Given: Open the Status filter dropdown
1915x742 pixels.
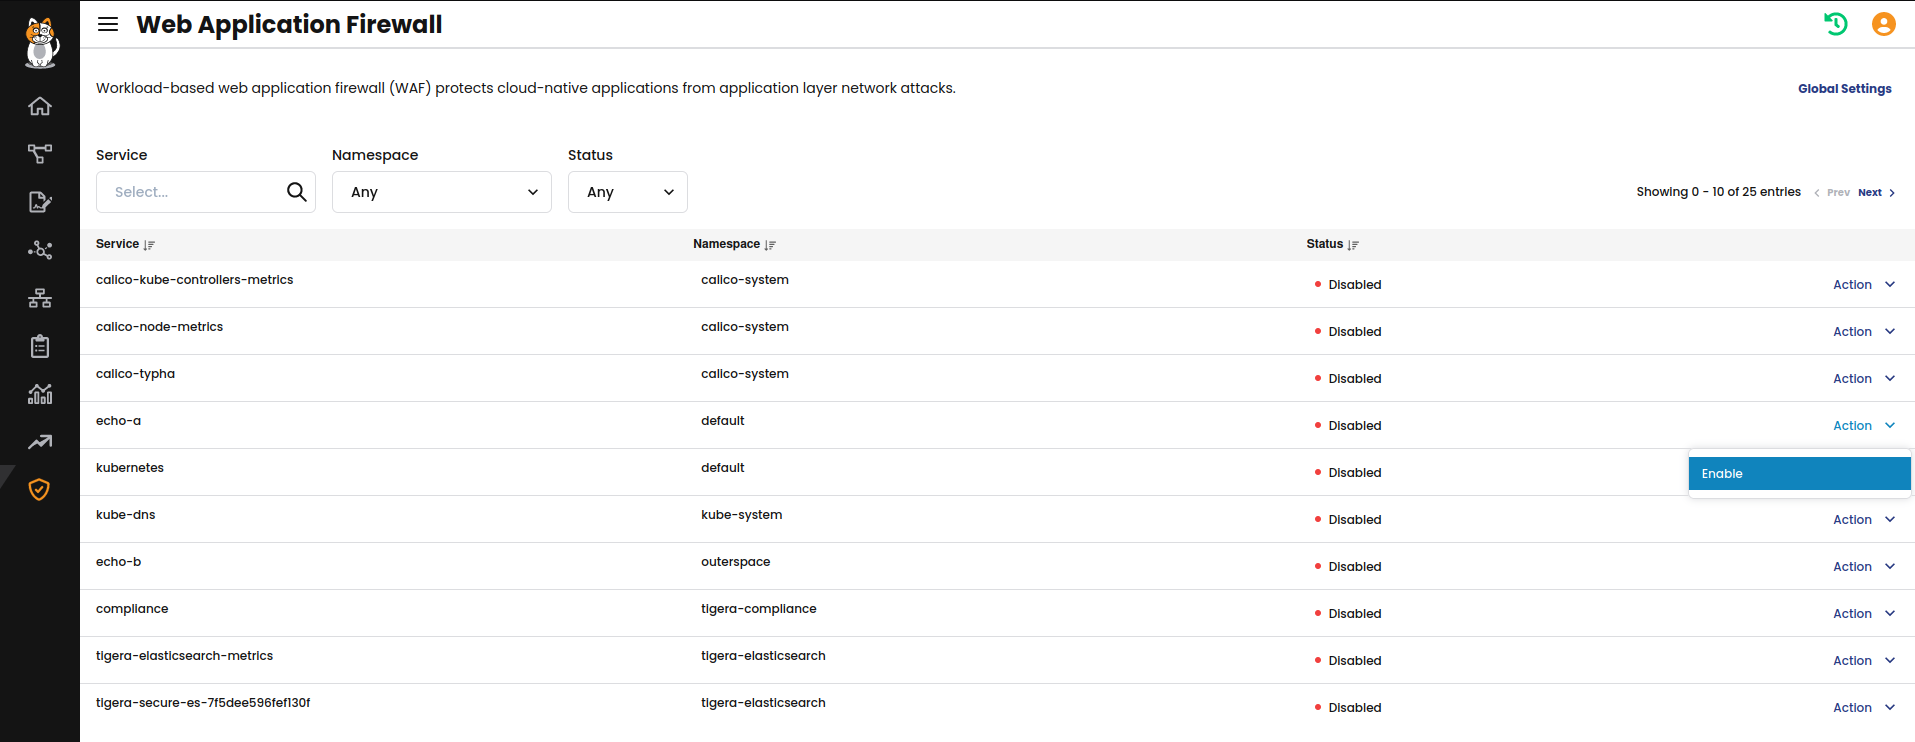Looking at the screenshot, I should pos(627,192).
